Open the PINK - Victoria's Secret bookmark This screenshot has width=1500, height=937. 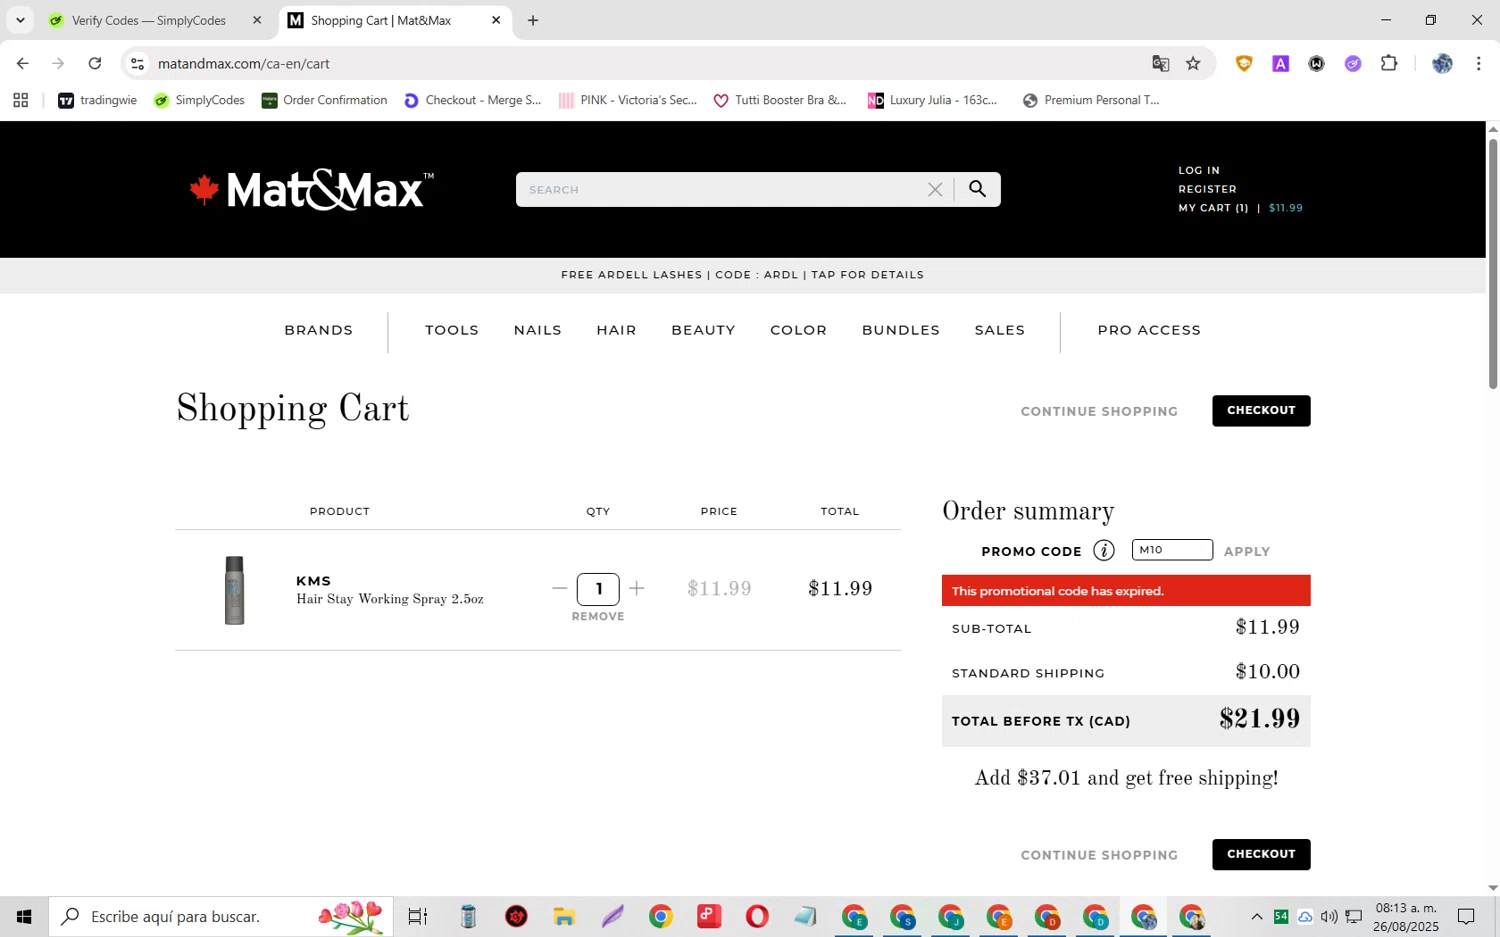(x=628, y=100)
